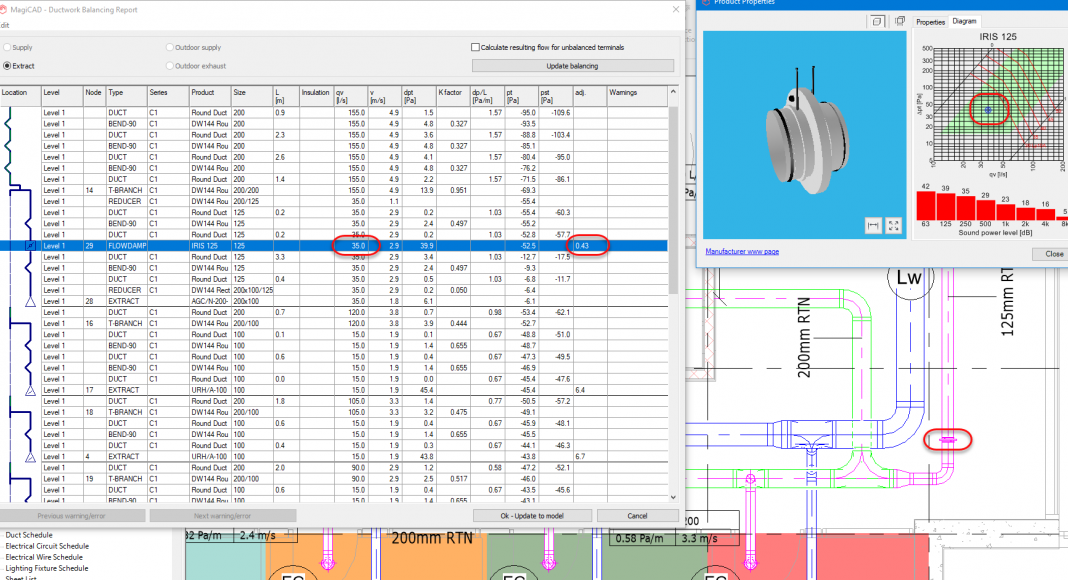Click the extract terminal triangle at node 17
The width and height of the screenshot is (1068, 580).
(31, 390)
